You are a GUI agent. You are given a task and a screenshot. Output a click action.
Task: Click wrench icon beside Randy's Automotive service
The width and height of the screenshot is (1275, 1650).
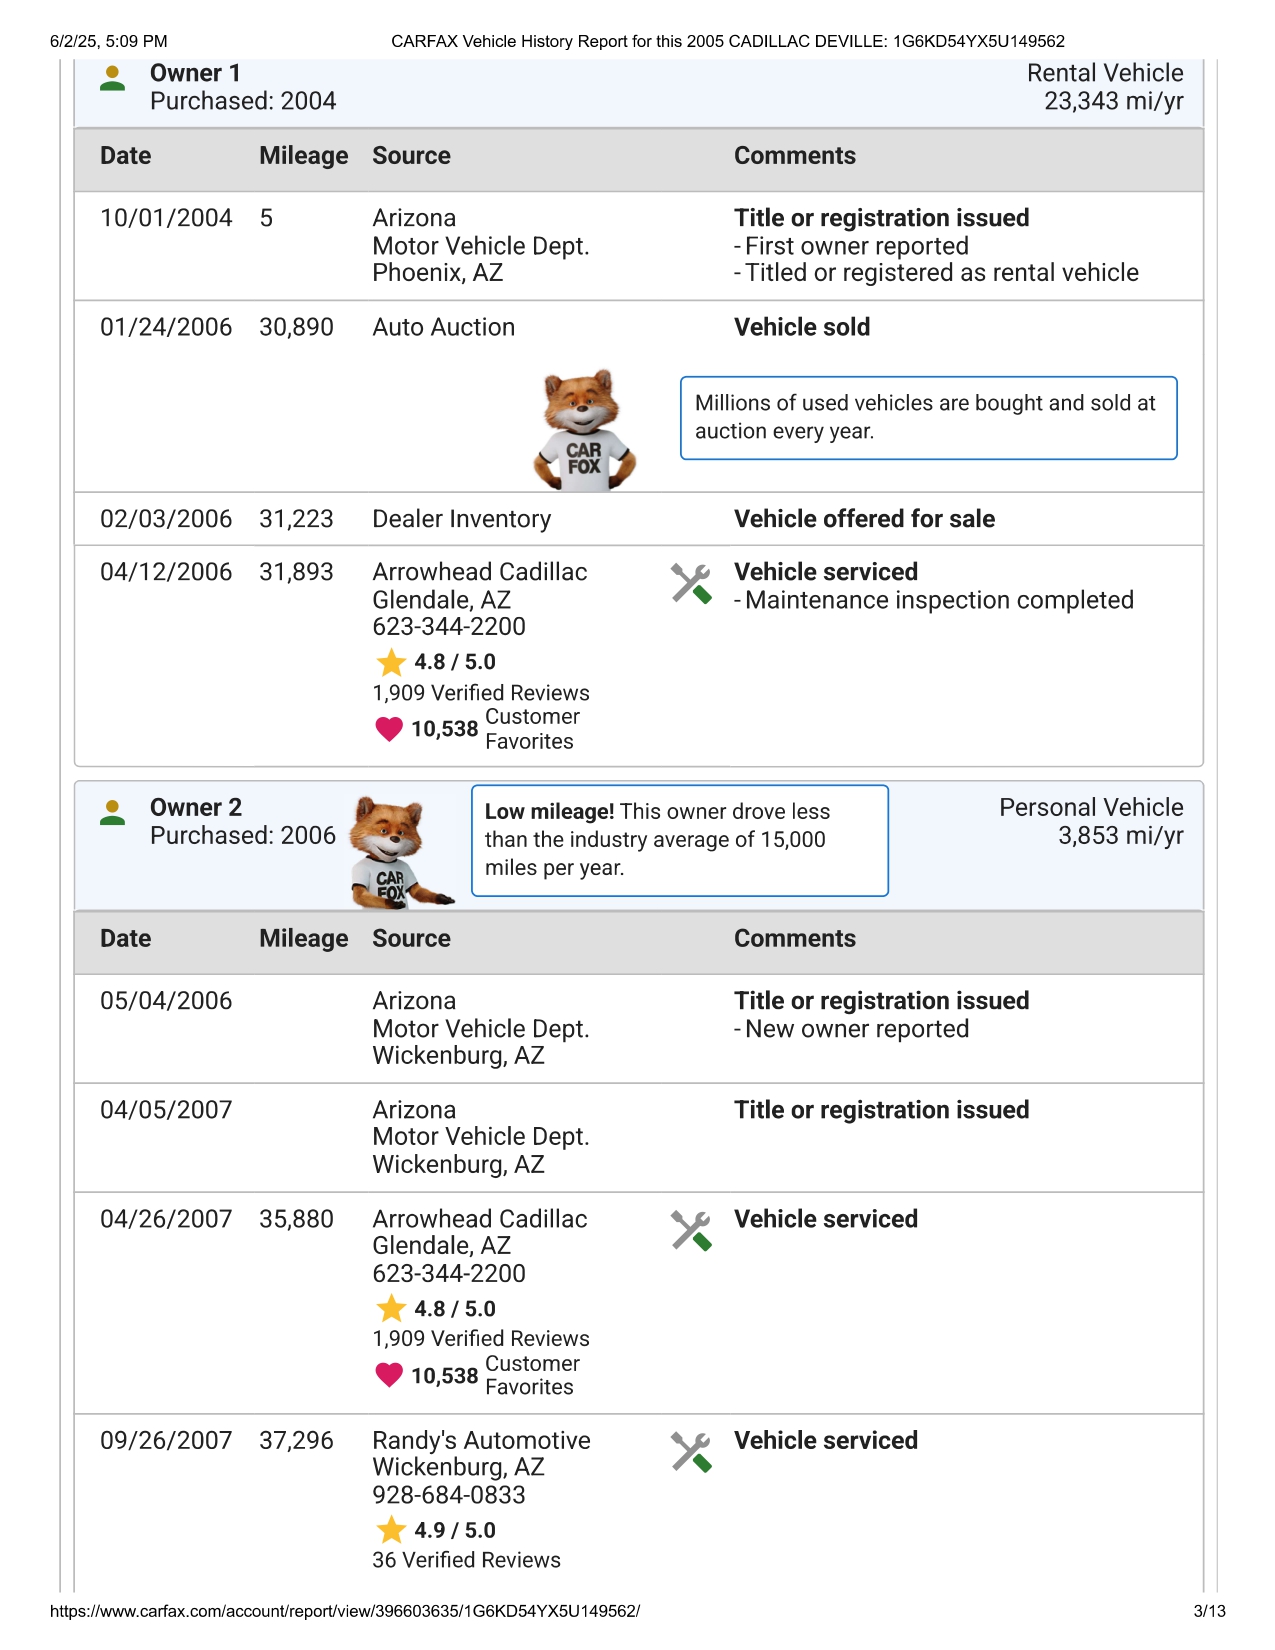690,1452
